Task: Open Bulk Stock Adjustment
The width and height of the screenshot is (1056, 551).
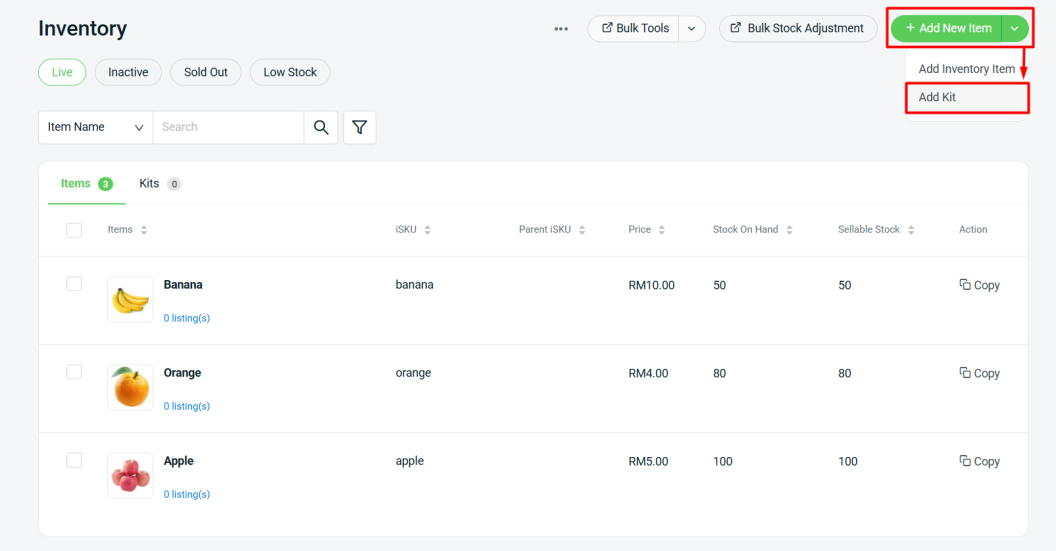Action: pos(798,28)
